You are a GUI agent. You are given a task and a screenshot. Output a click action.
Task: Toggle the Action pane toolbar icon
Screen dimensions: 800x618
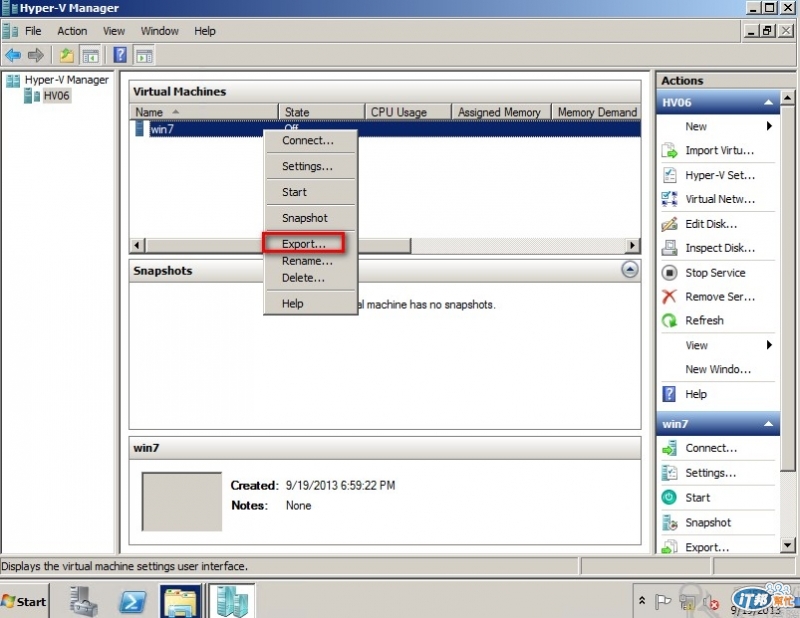[144, 55]
